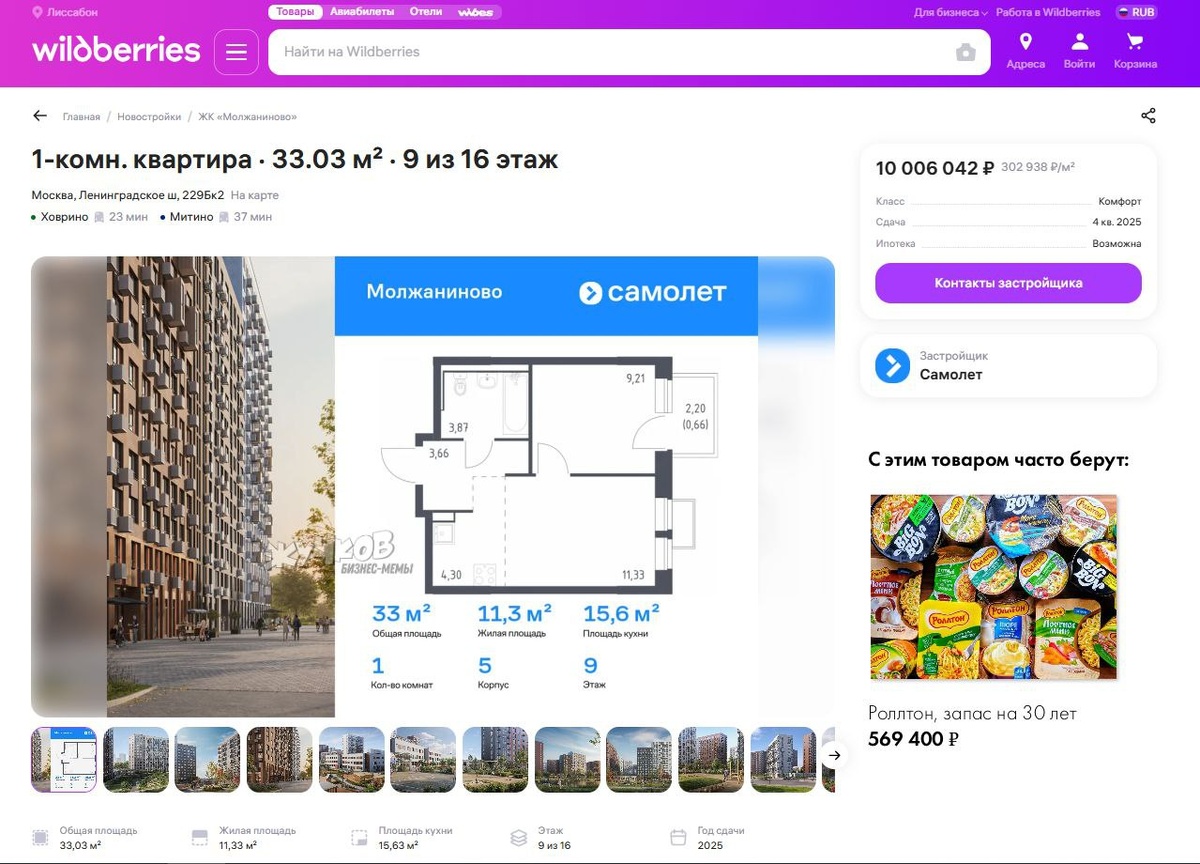
Task: Switch to the Авиабилеты tab
Action: [364, 12]
